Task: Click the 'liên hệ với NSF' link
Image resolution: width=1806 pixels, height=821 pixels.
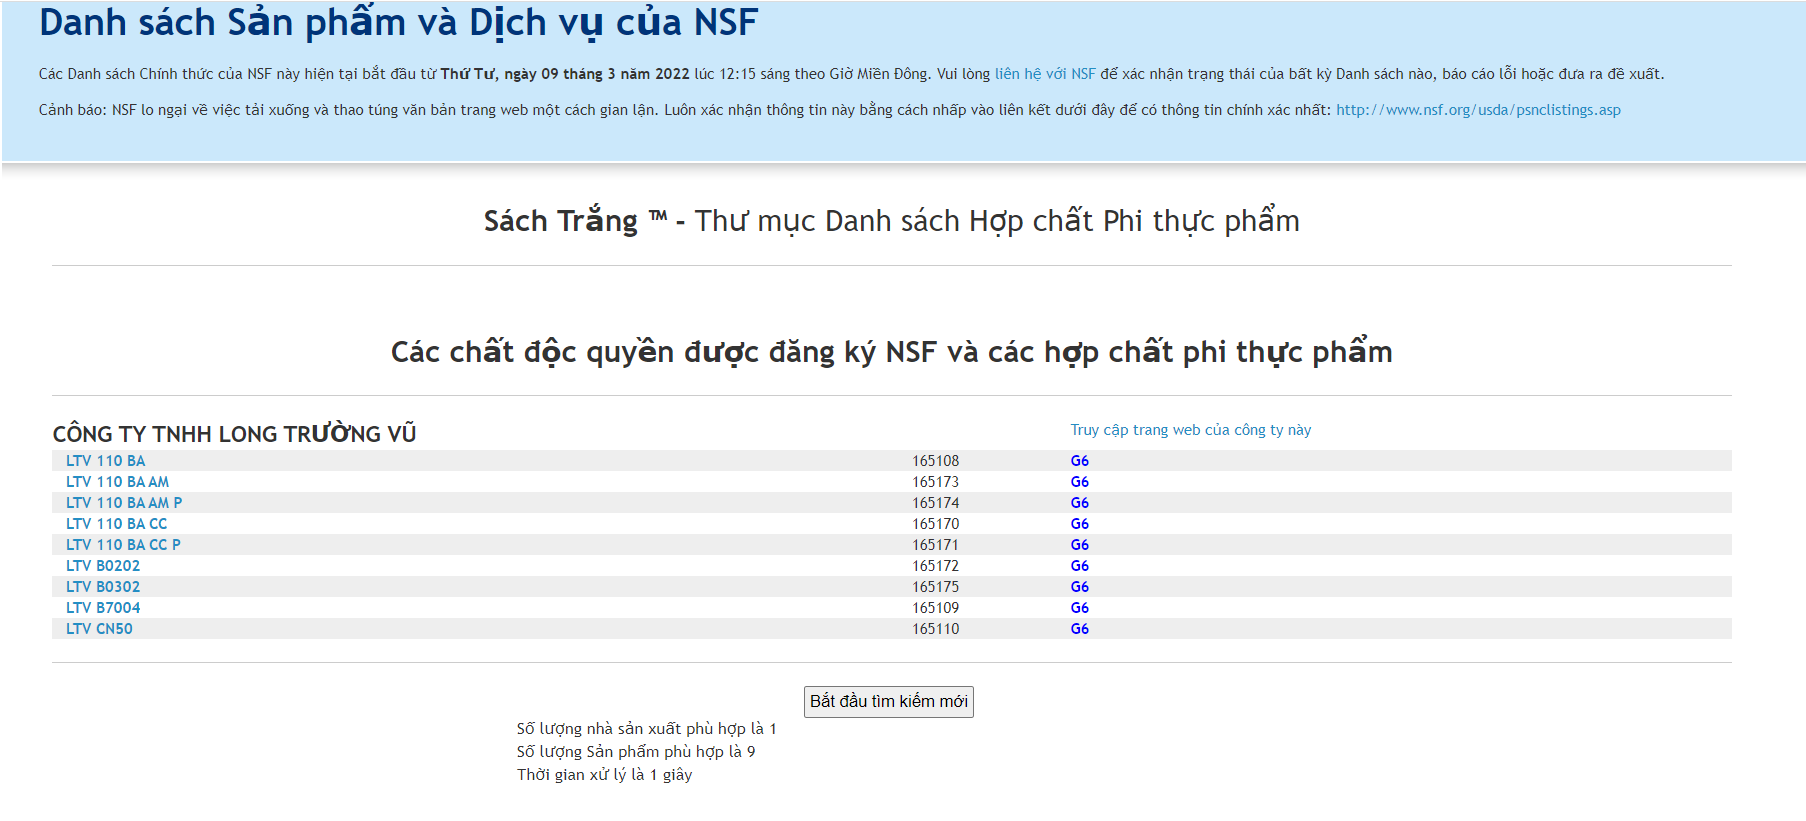Action: 1044,74
